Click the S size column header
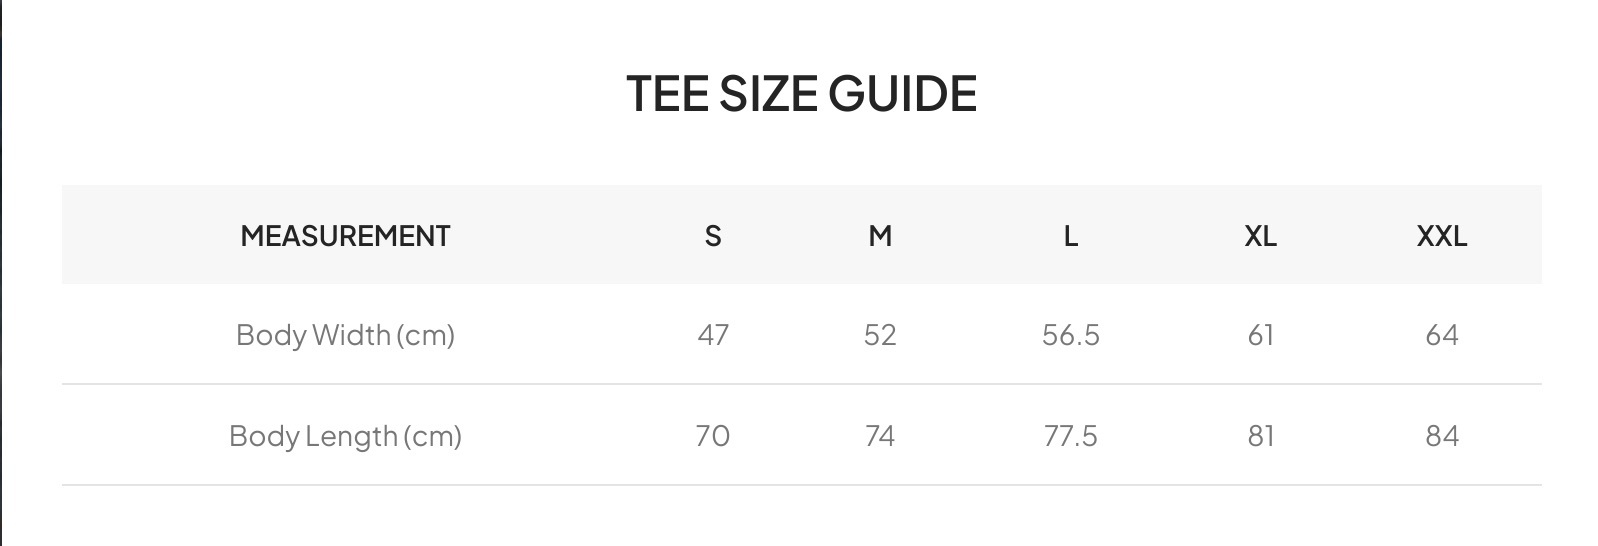 click(x=713, y=236)
